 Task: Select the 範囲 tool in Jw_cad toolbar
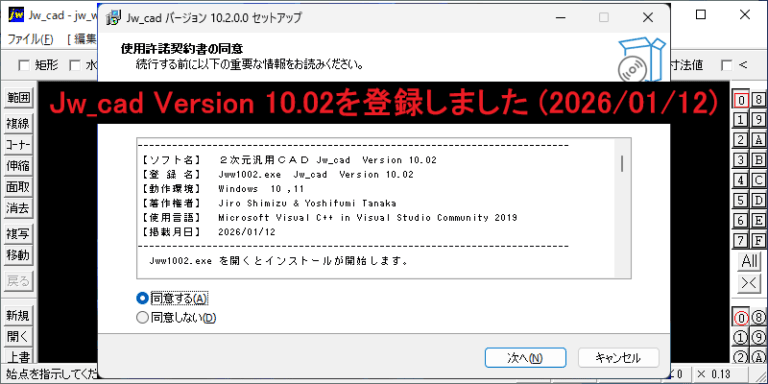pos(18,98)
